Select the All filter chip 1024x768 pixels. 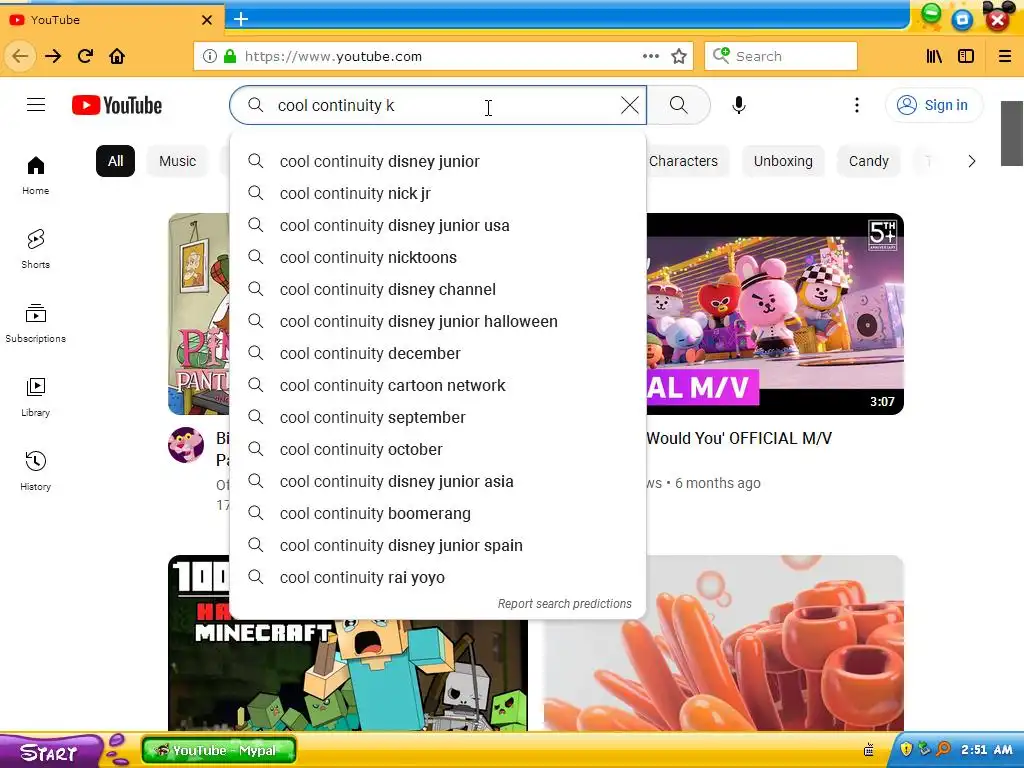(x=116, y=161)
